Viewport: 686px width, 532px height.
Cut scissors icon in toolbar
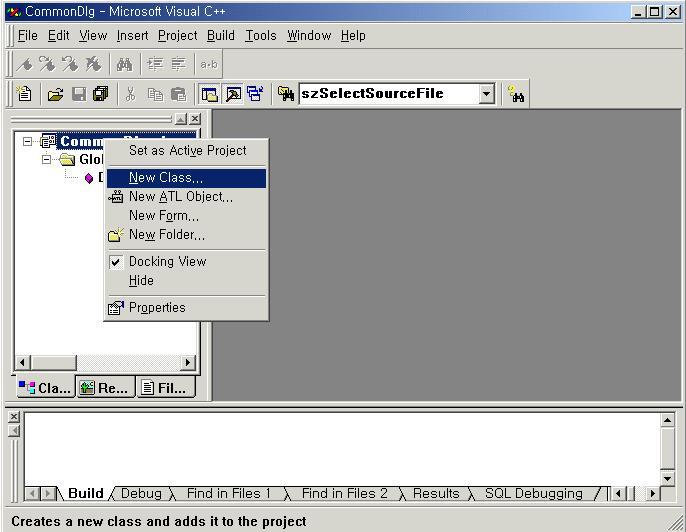pos(130,94)
